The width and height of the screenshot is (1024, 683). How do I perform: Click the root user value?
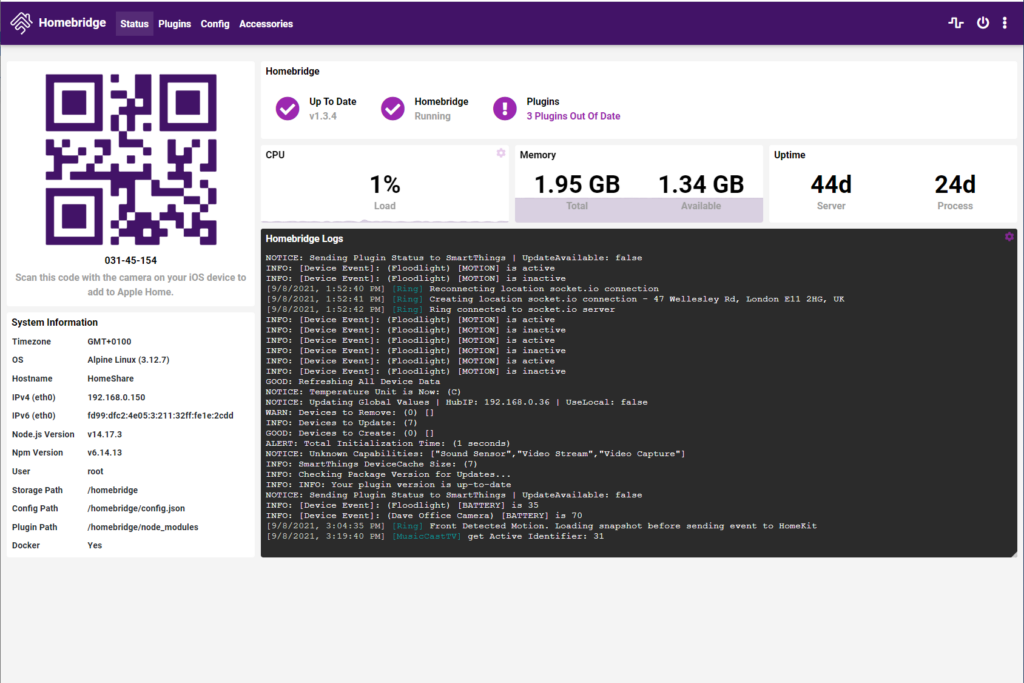point(95,471)
